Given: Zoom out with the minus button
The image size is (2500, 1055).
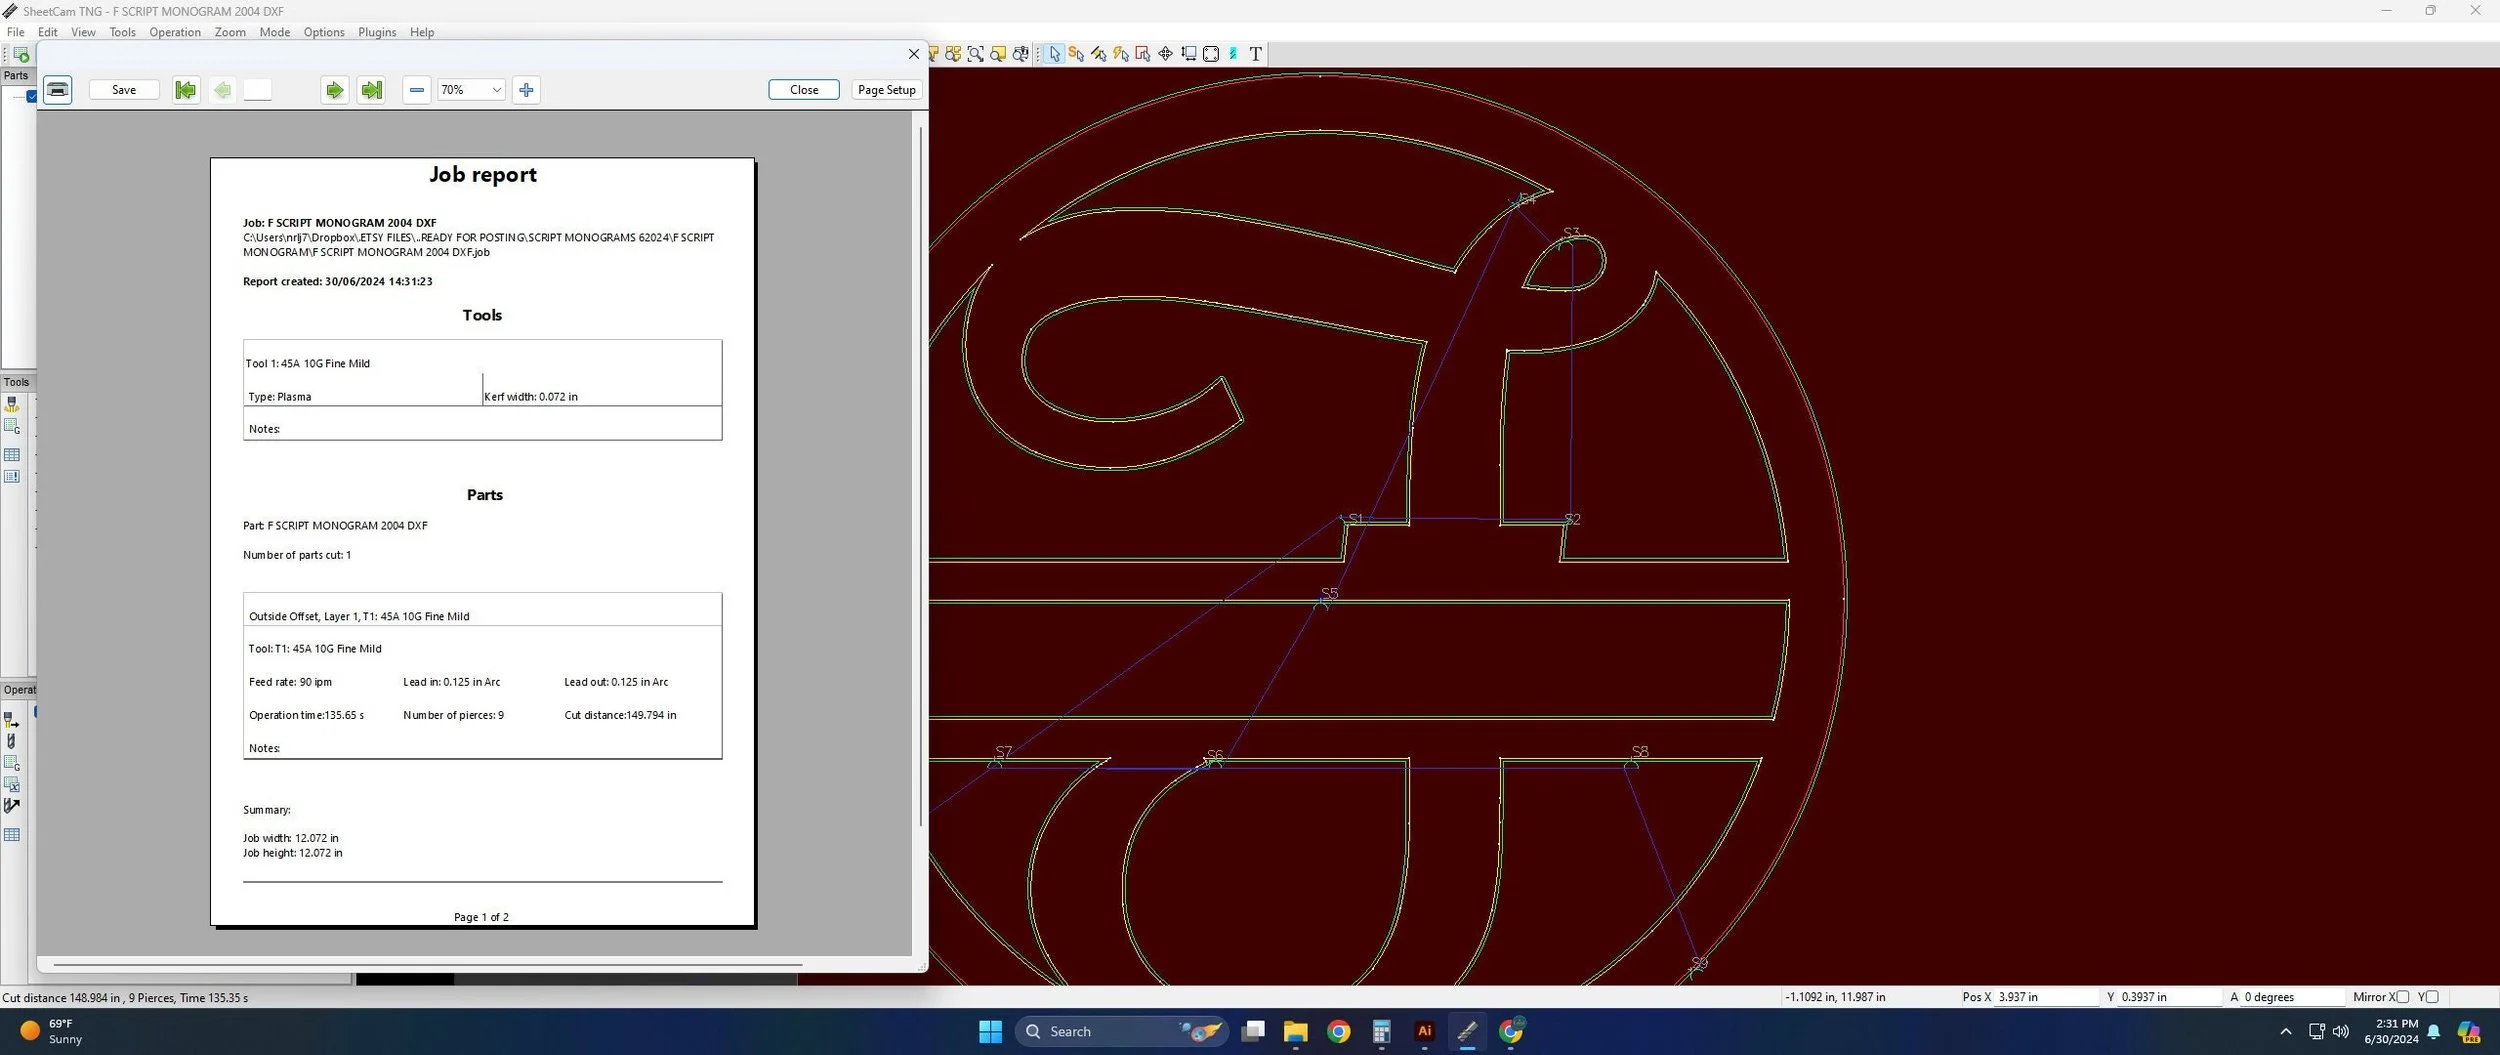Looking at the screenshot, I should pos(417,90).
